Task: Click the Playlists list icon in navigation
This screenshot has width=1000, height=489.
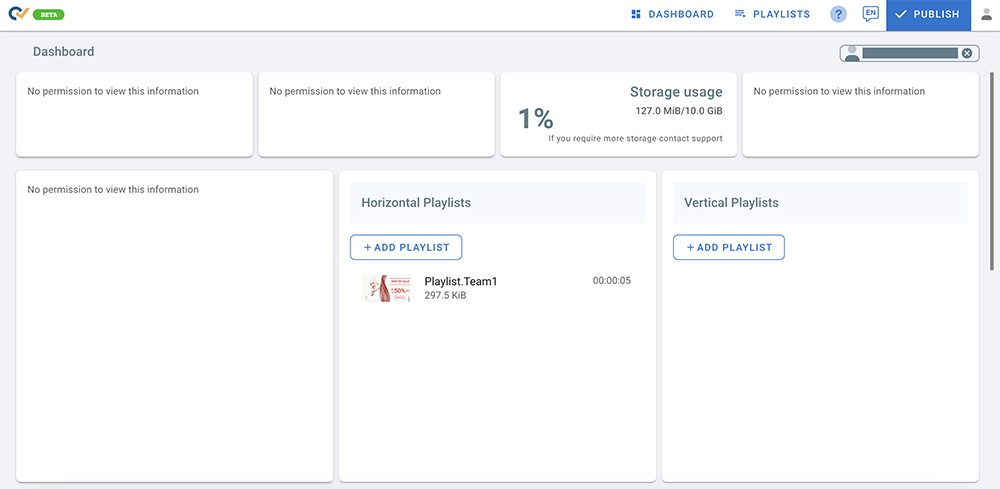Action: pos(740,14)
